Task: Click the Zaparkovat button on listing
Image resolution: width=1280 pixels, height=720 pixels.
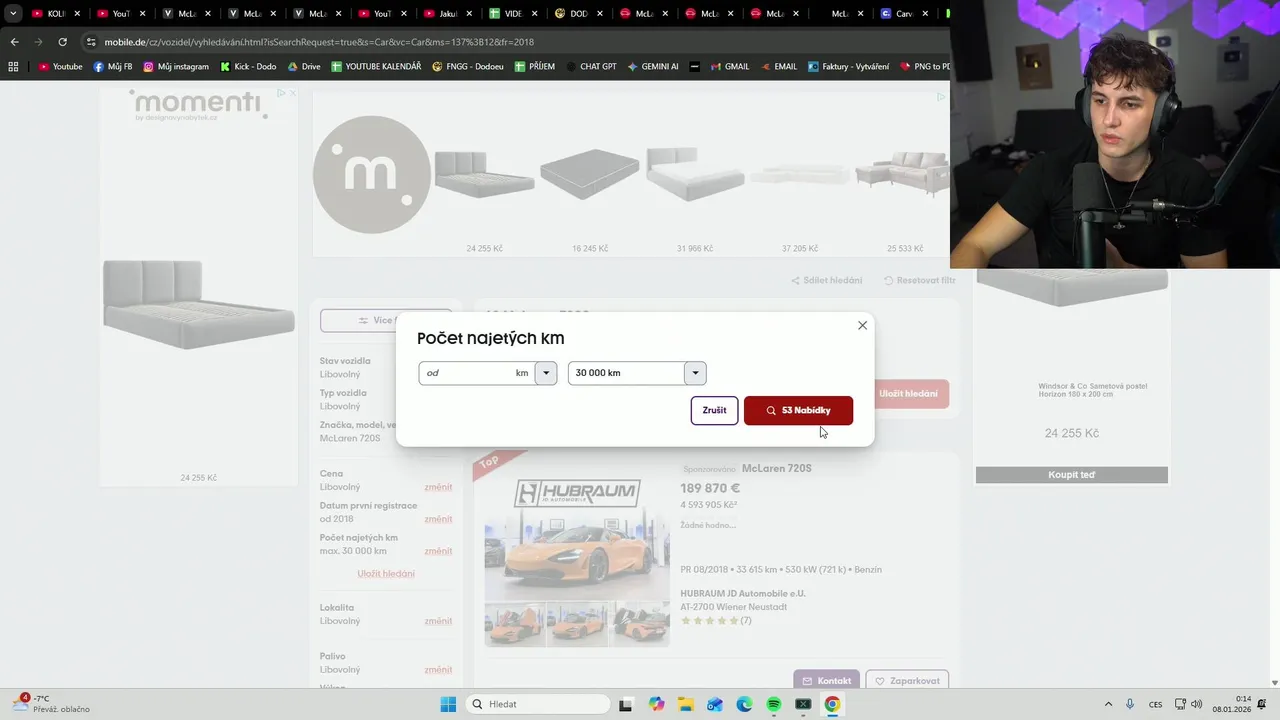Action: tap(907, 681)
